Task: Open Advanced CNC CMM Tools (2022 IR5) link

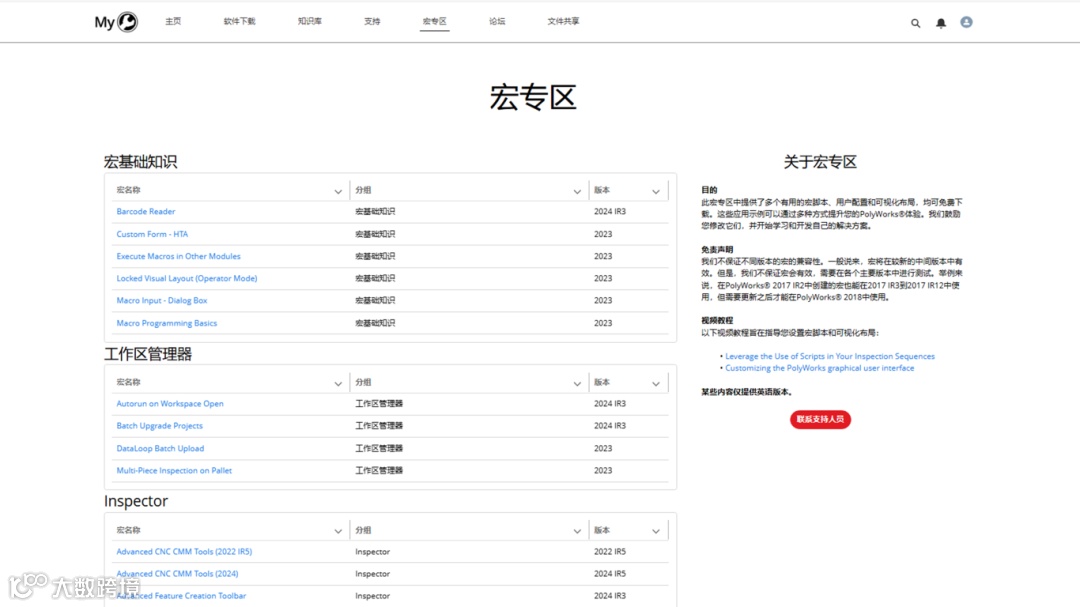Action: point(184,552)
